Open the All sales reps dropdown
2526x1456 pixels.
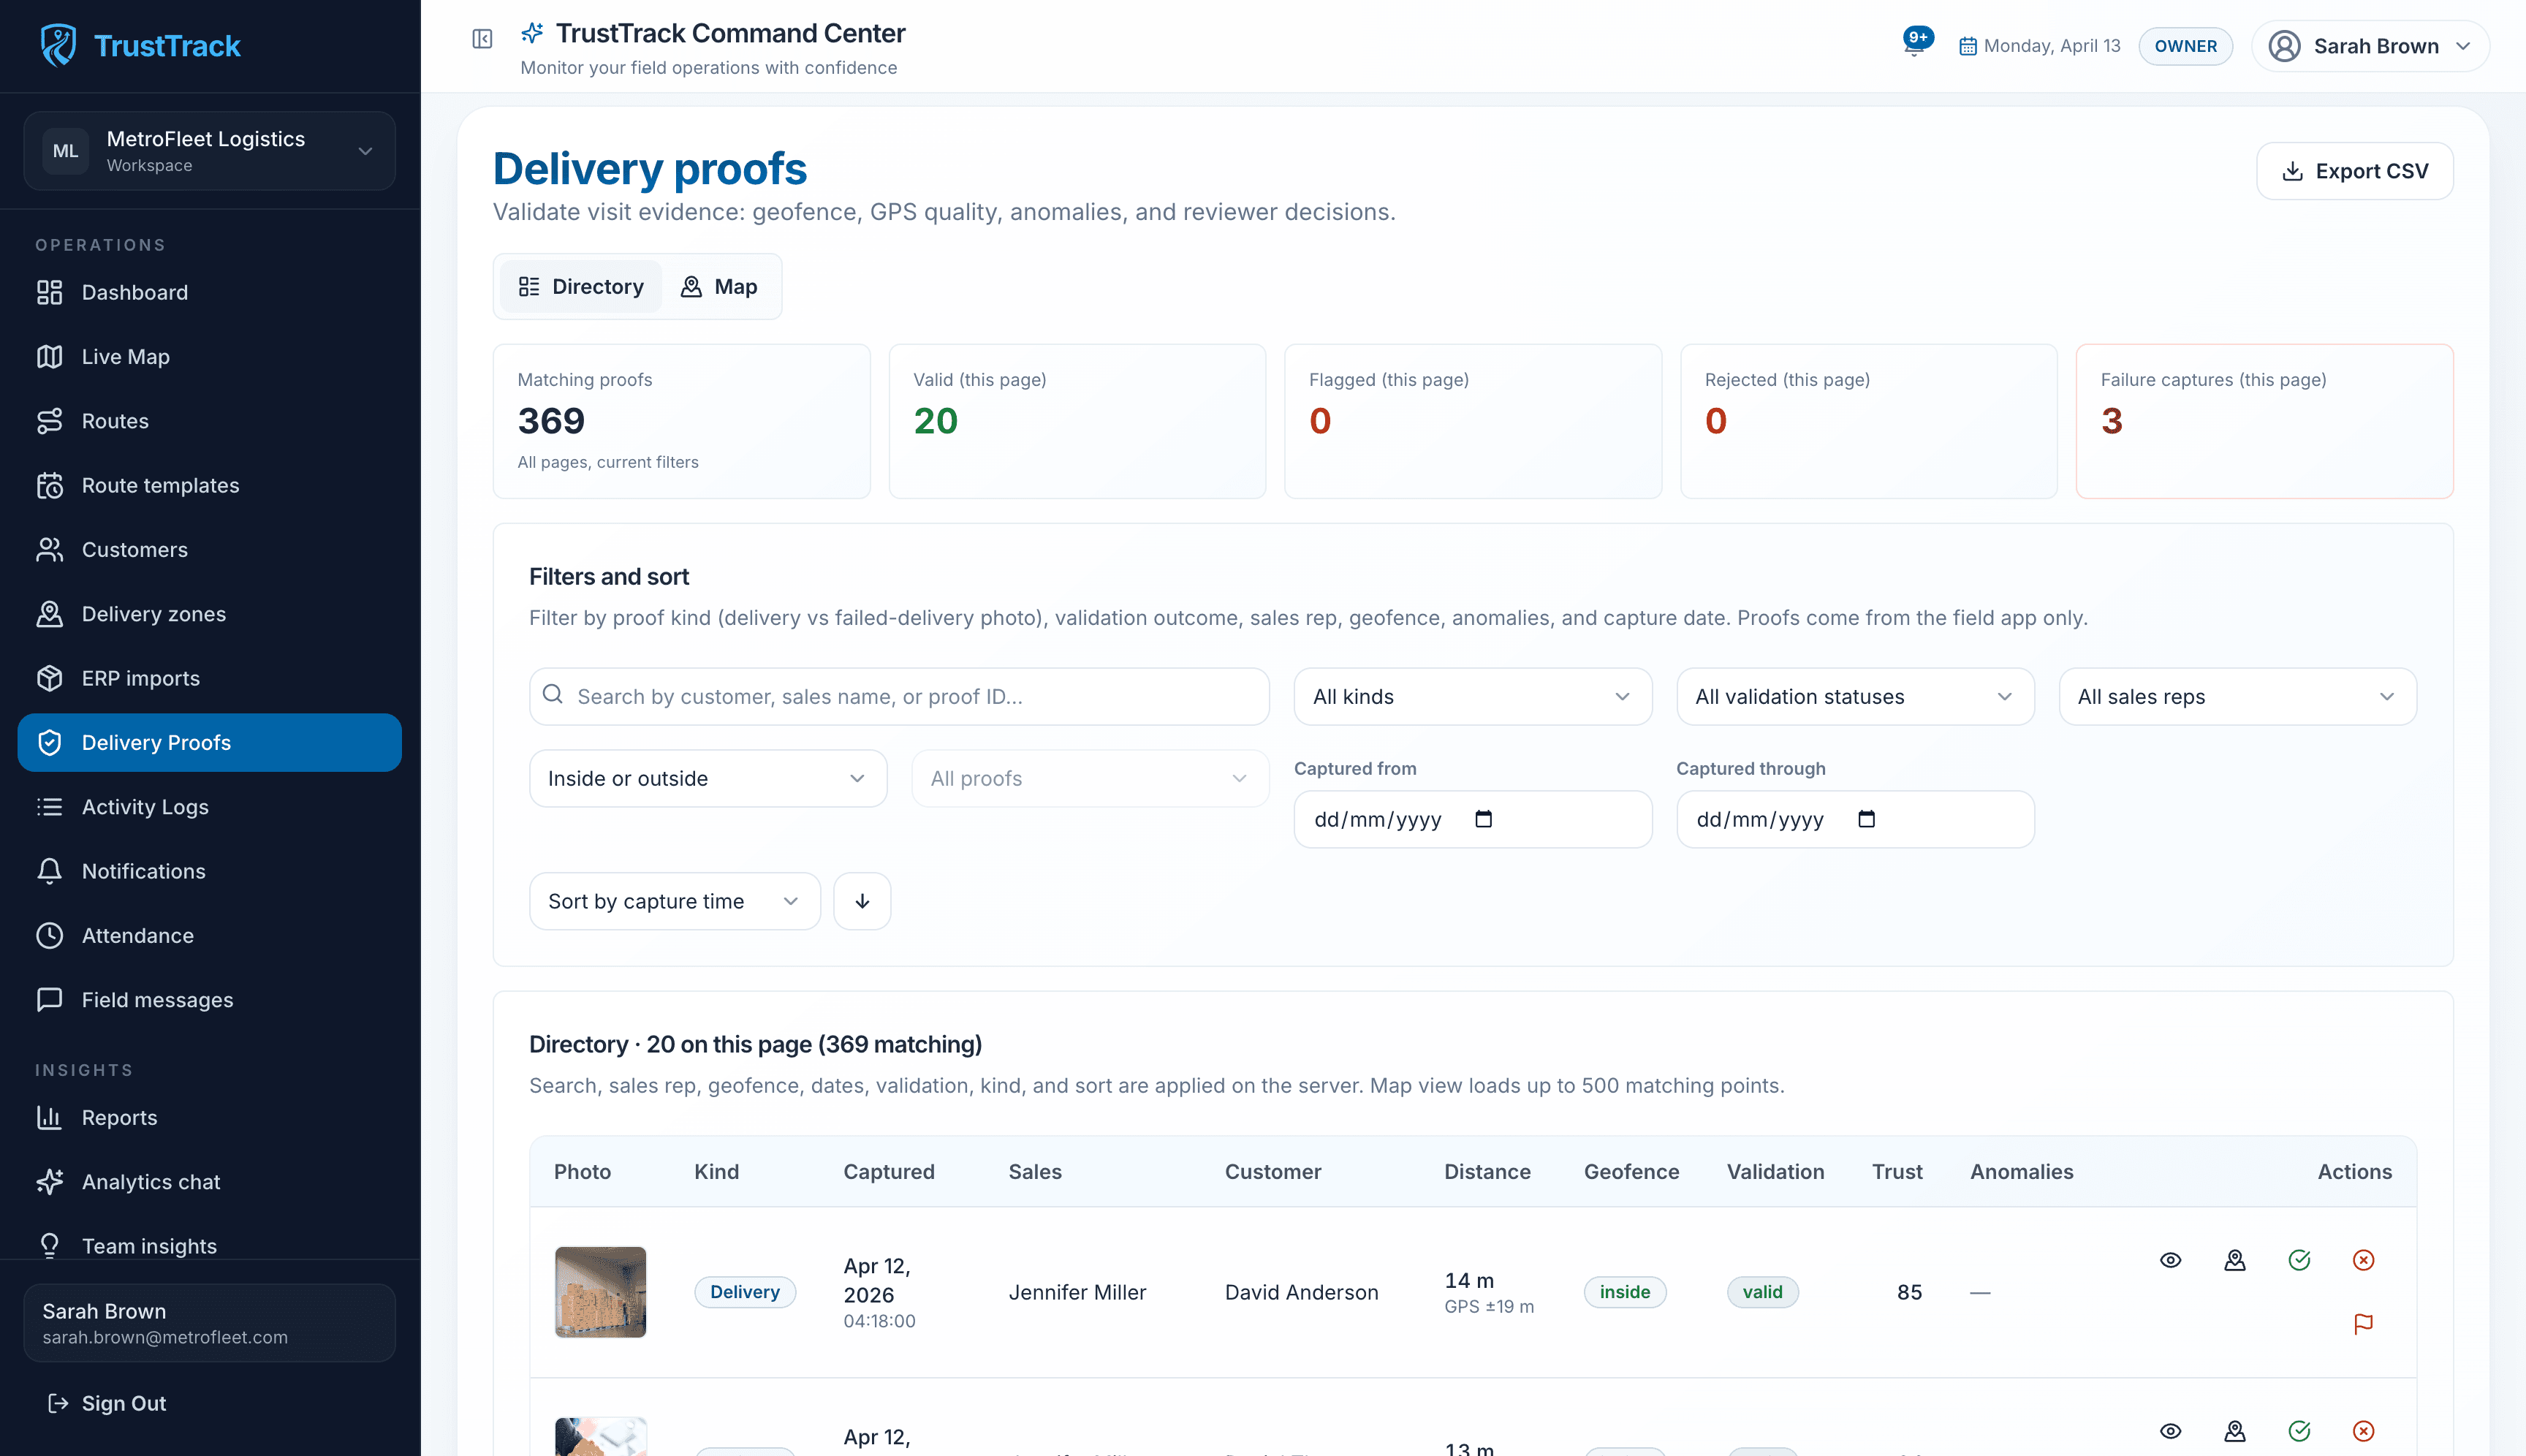click(2237, 697)
